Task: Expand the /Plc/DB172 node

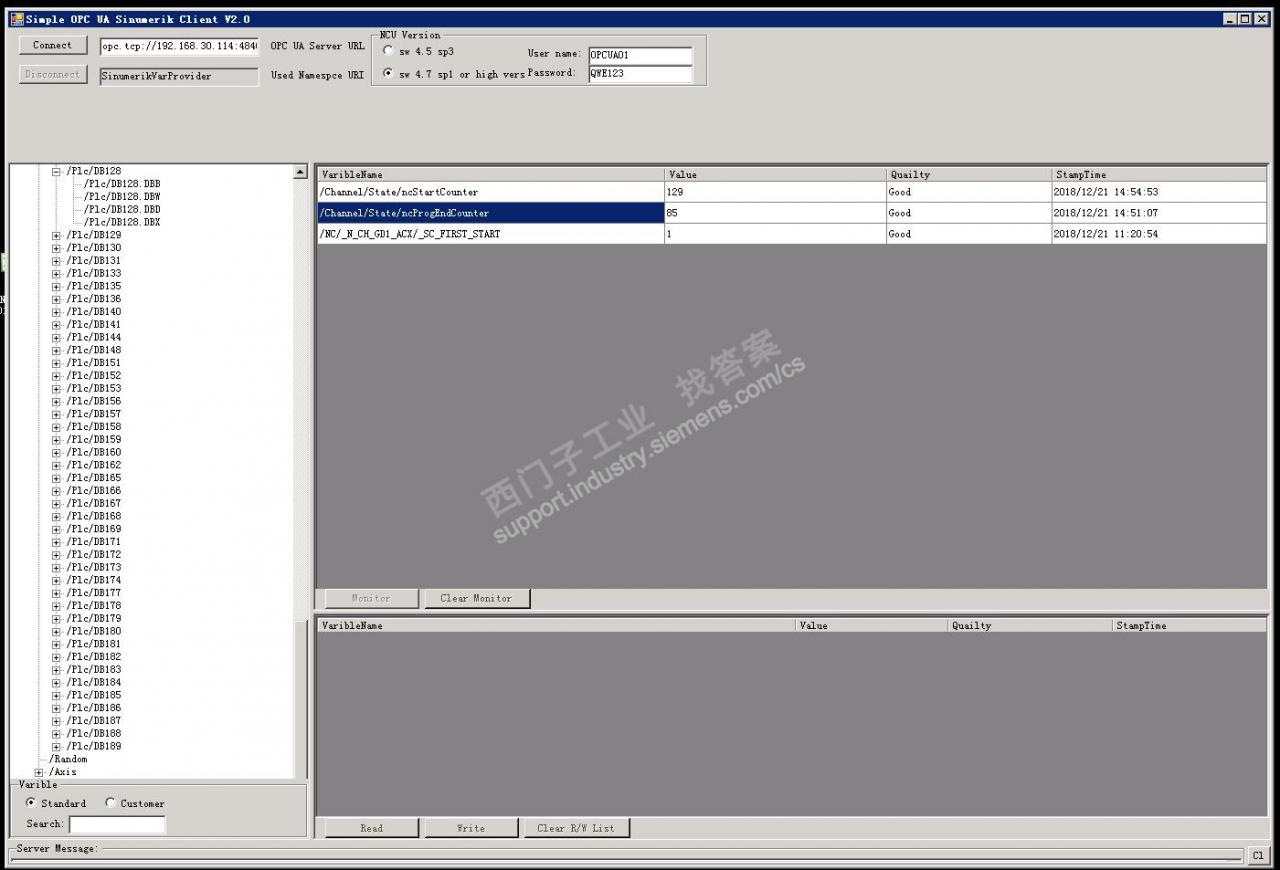Action: (x=57, y=555)
